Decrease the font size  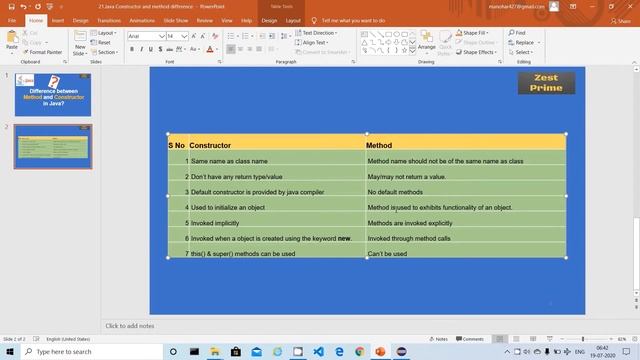[x=203, y=36]
